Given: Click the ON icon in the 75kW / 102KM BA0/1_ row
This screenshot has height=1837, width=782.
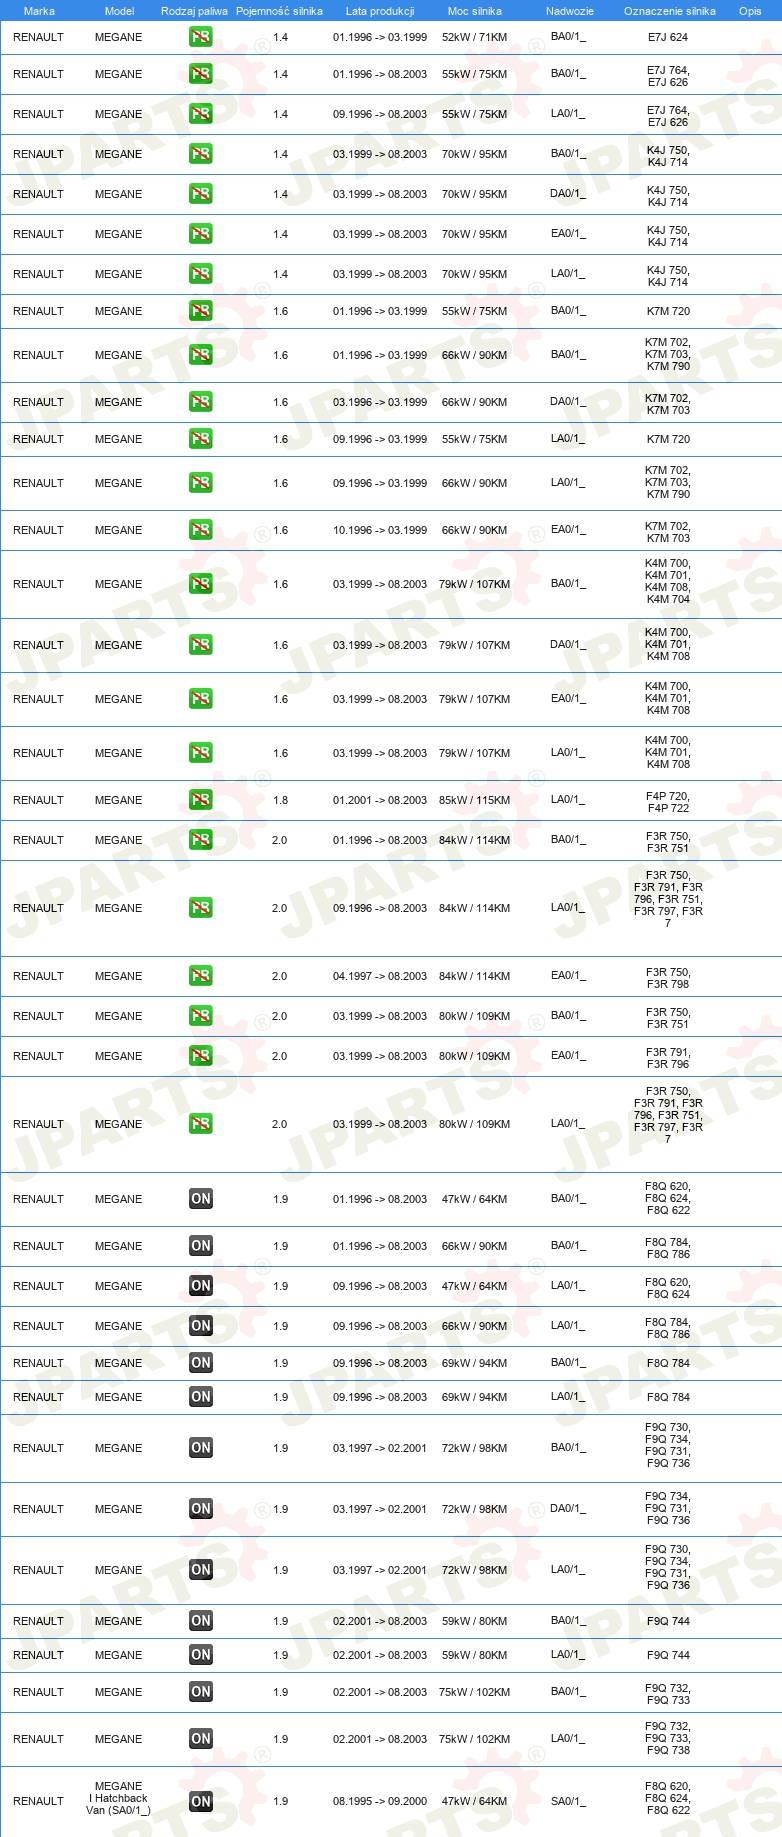Looking at the screenshot, I should pyautogui.click(x=201, y=1692).
